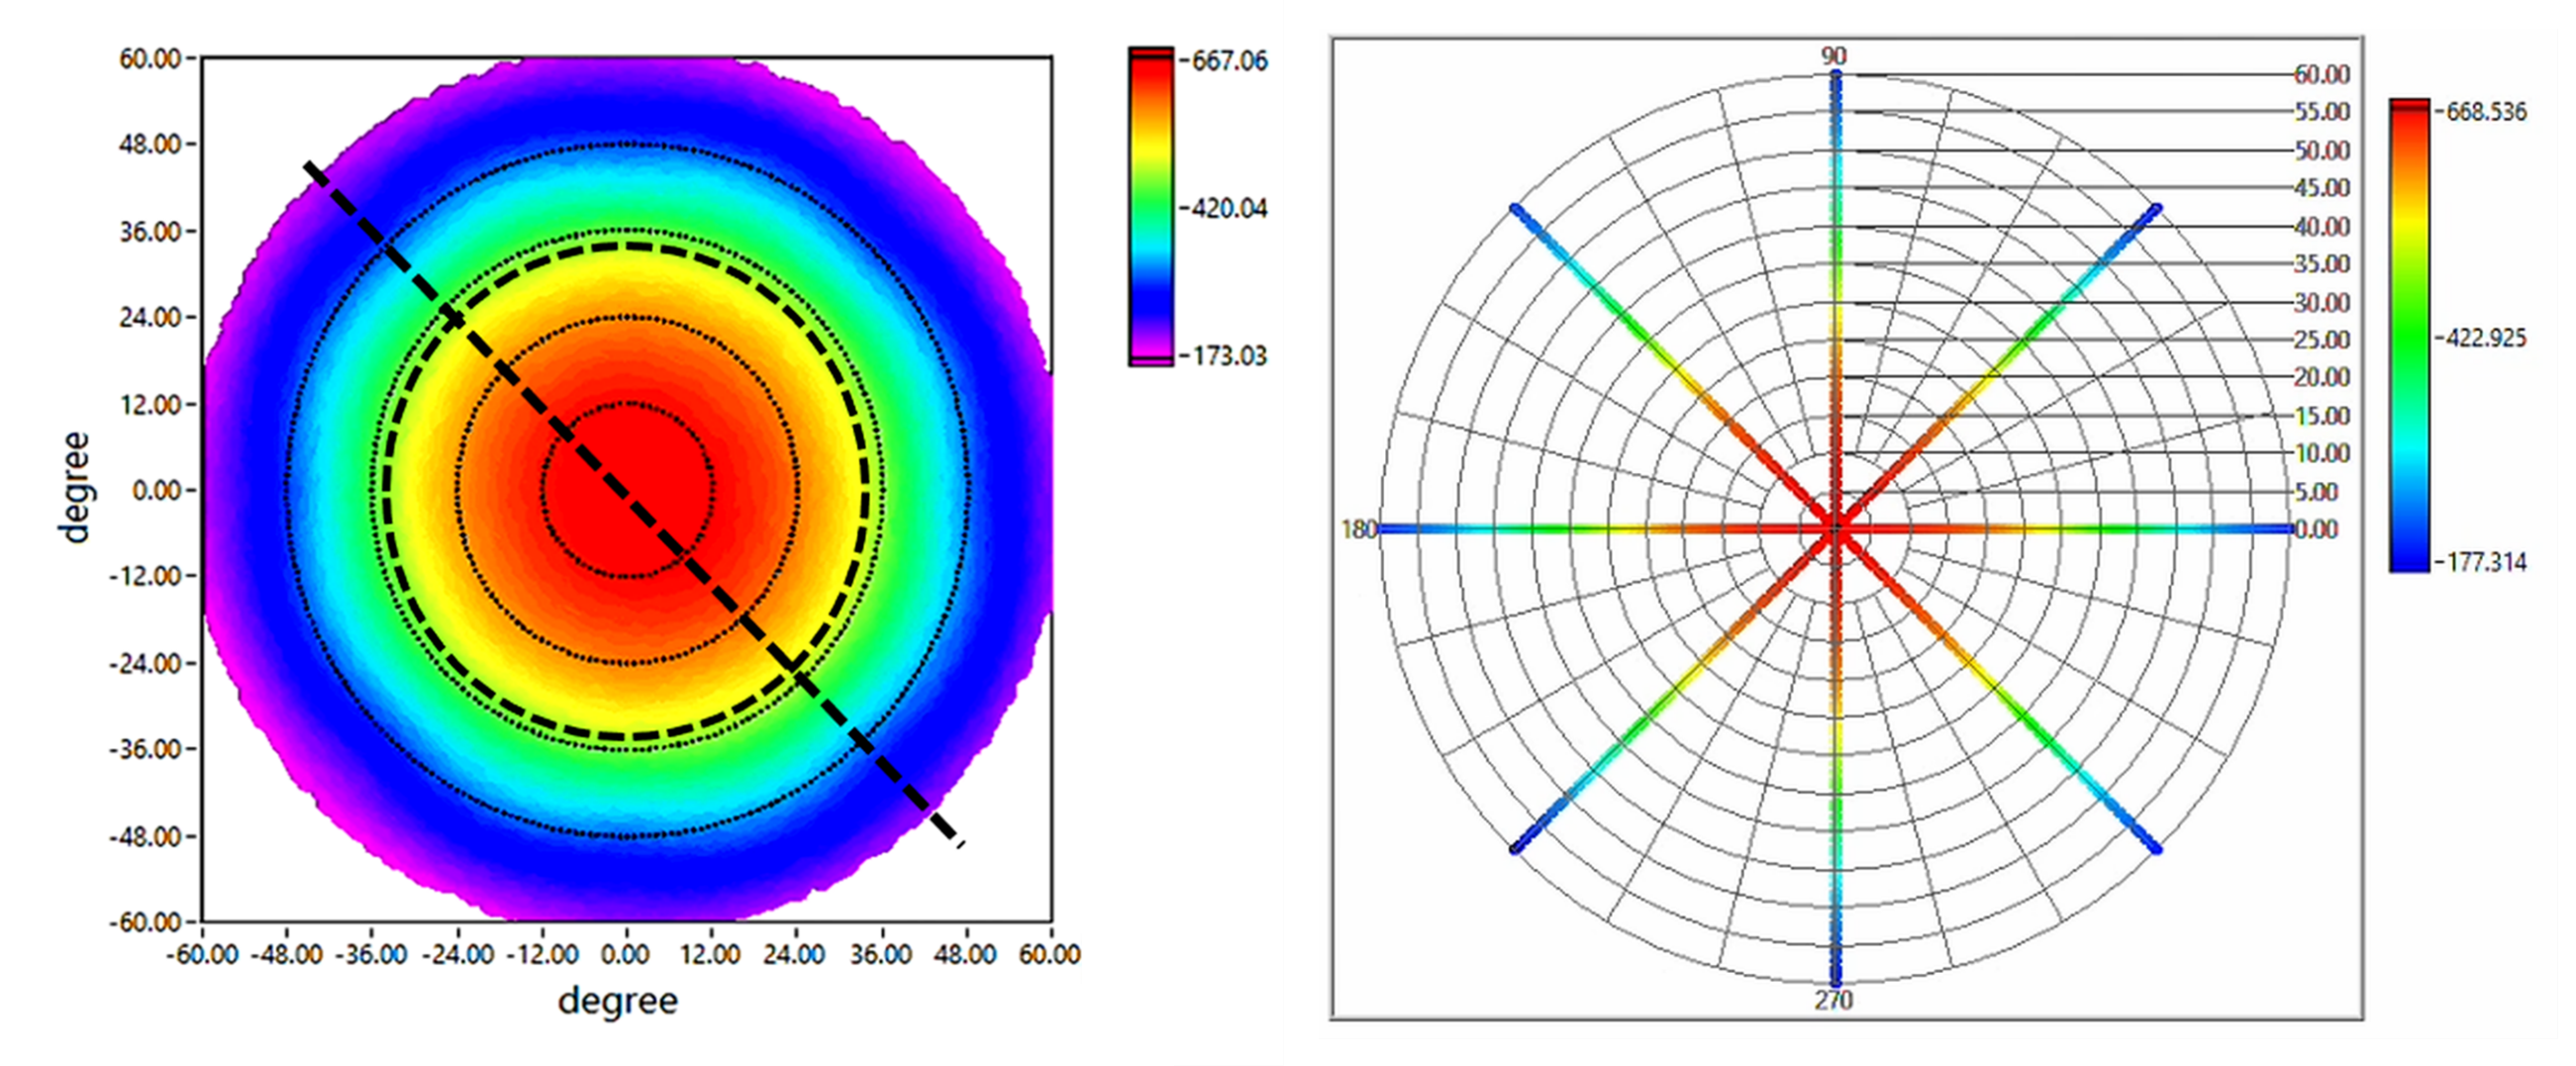Click the horizontal "degree" x-axis title

[x=618, y=1000]
